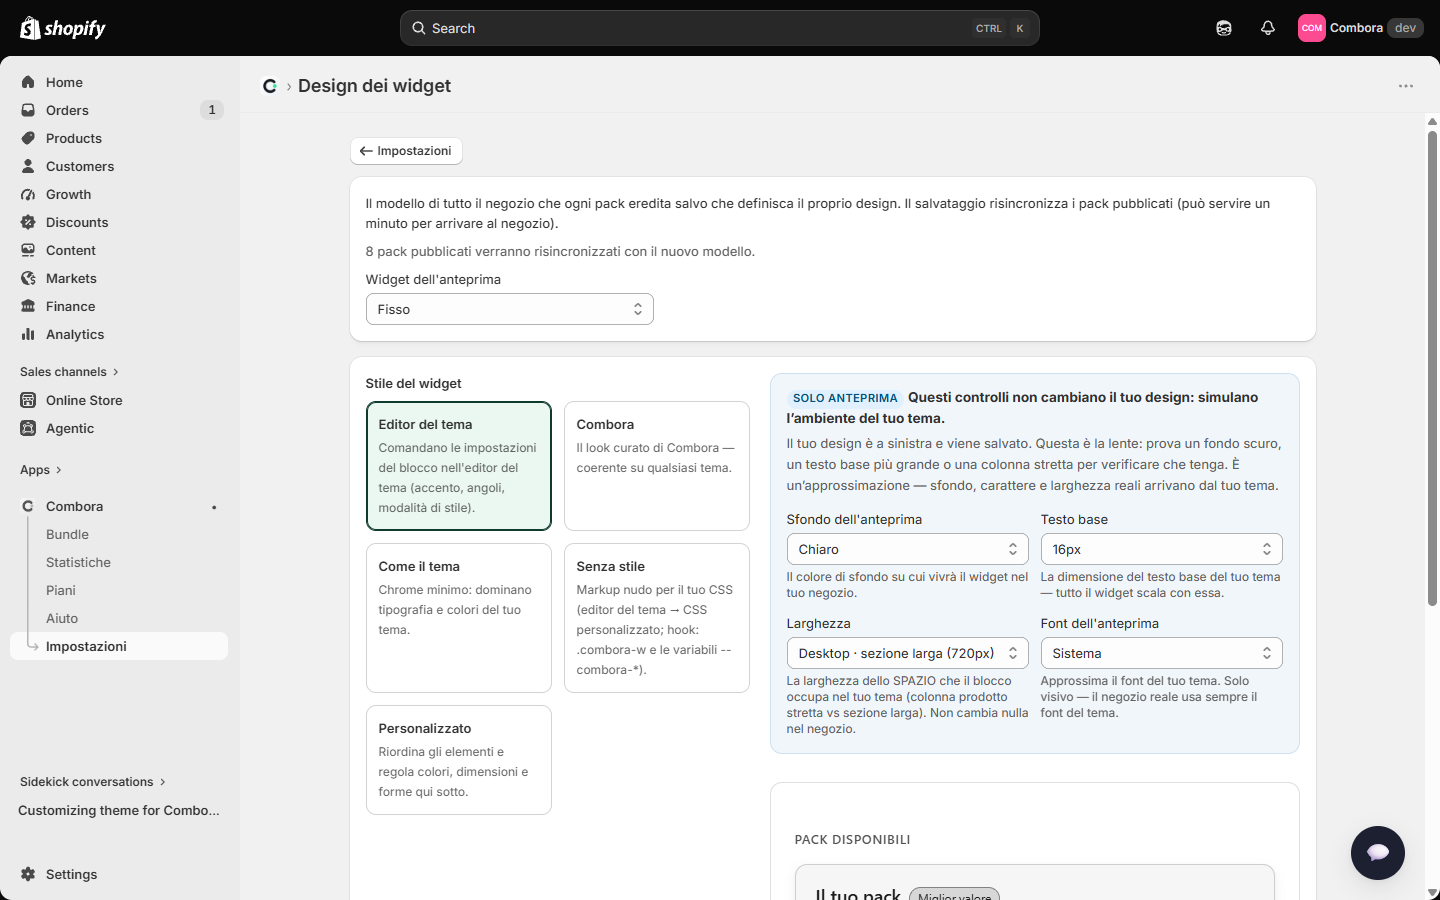This screenshot has height=900, width=1440.
Task: Select the Come il tema style card
Action: 459,618
